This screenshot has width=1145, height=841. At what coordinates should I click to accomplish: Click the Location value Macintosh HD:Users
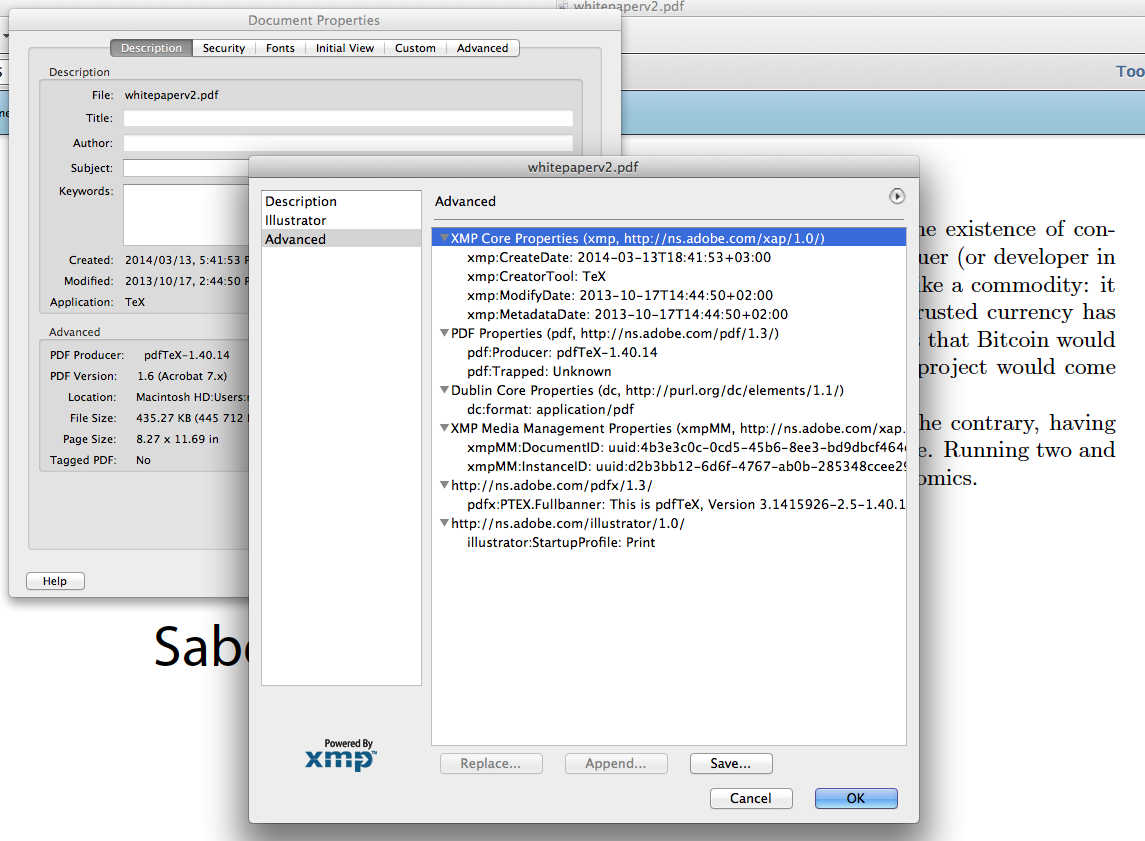(x=192, y=397)
